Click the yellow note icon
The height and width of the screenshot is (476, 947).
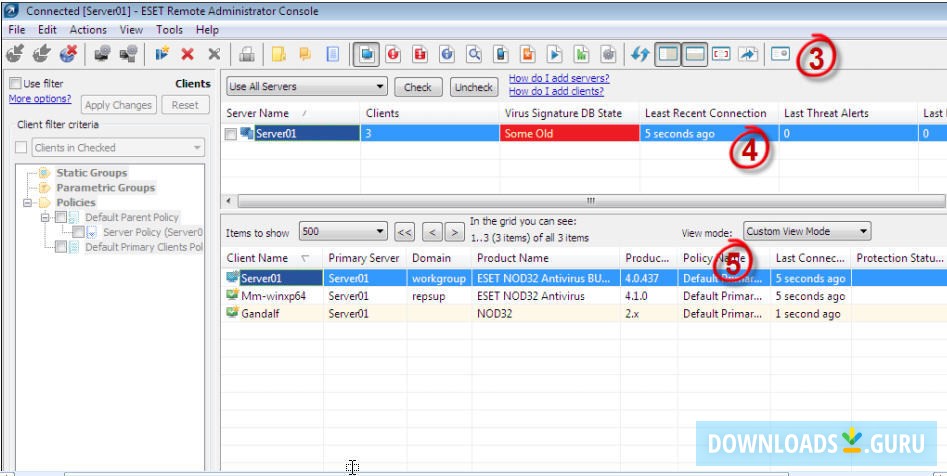(278, 54)
